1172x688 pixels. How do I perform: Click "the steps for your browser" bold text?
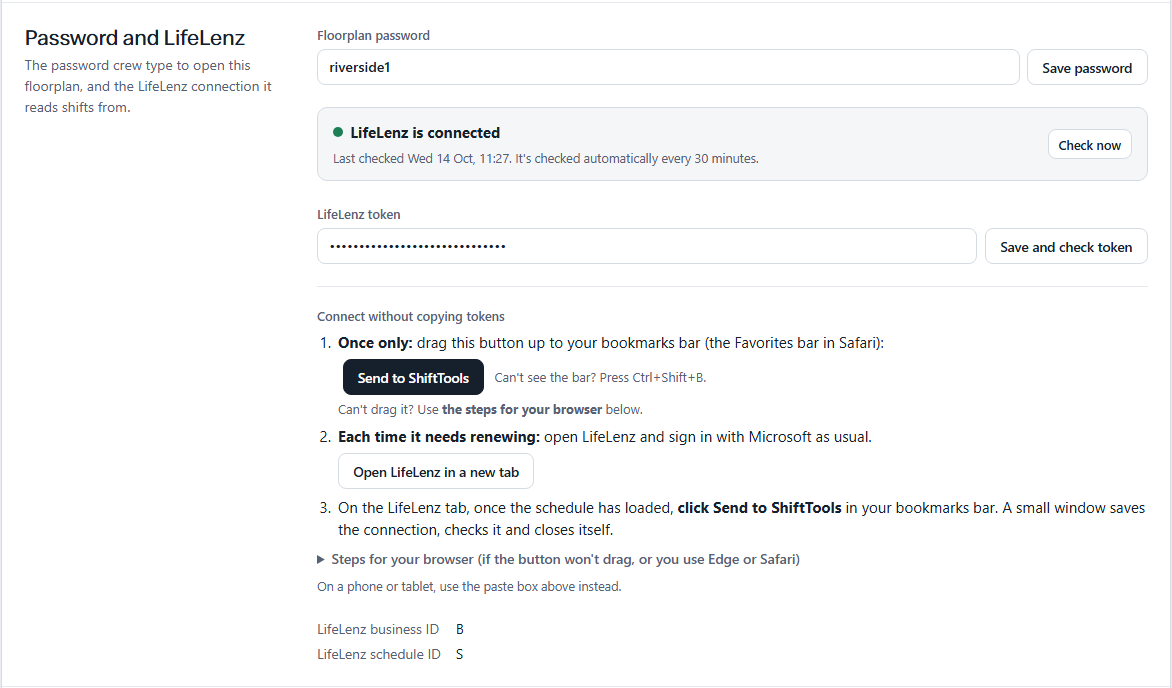(522, 409)
